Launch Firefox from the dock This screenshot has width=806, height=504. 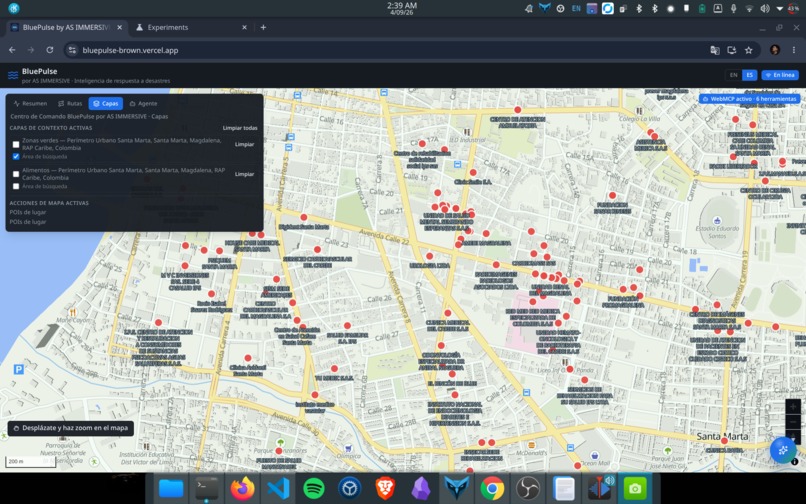(x=243, y=488)
